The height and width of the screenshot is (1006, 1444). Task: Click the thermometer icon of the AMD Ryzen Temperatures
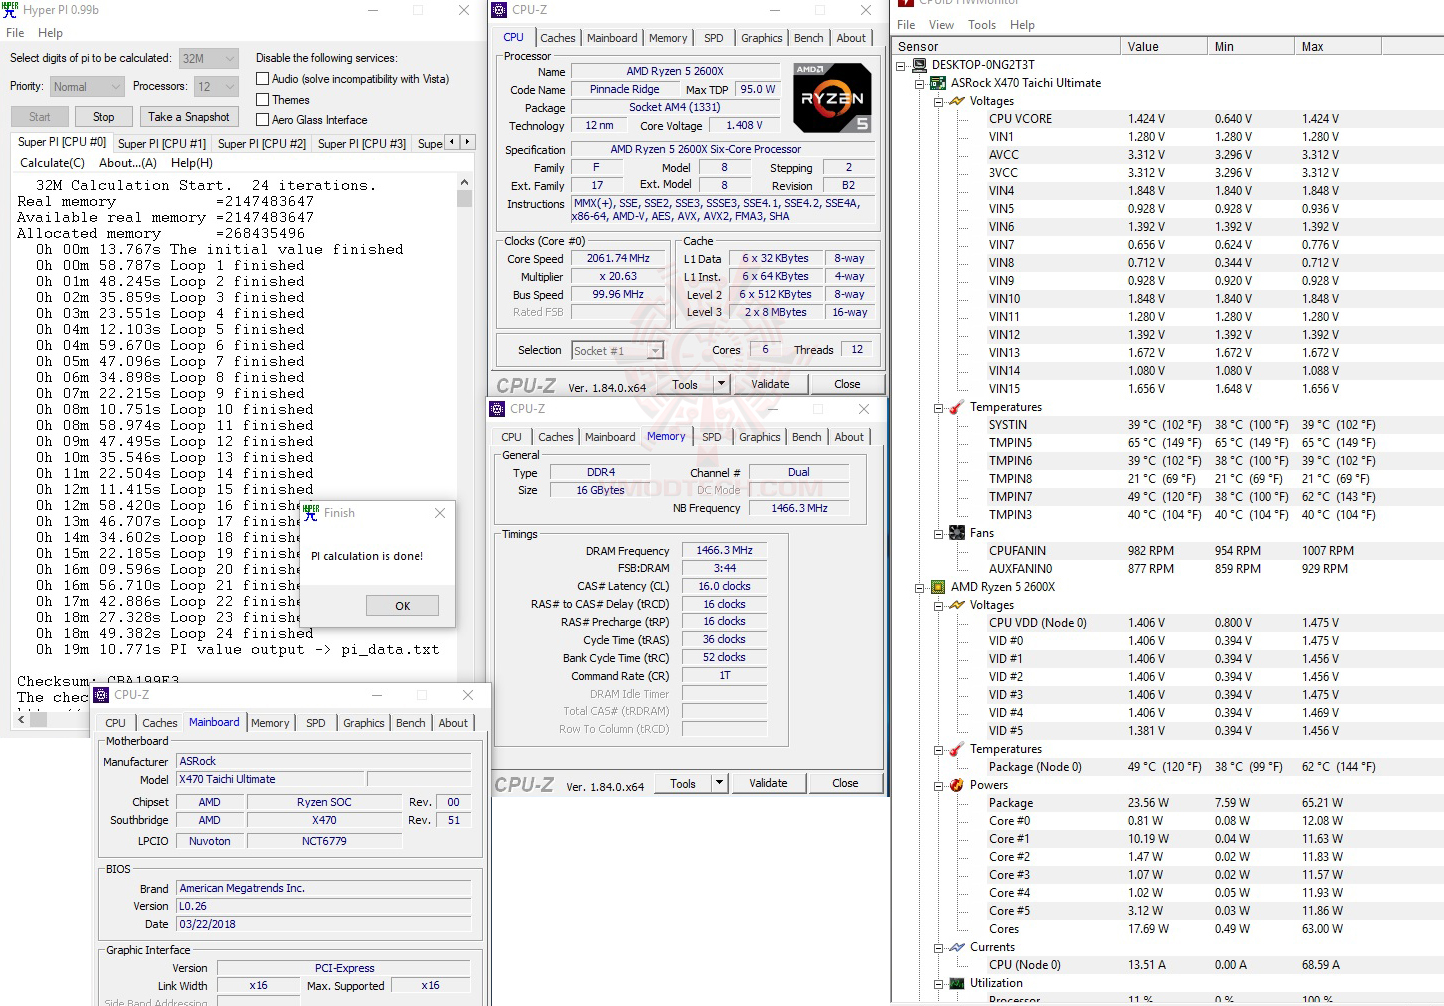[x=957, y=749]
